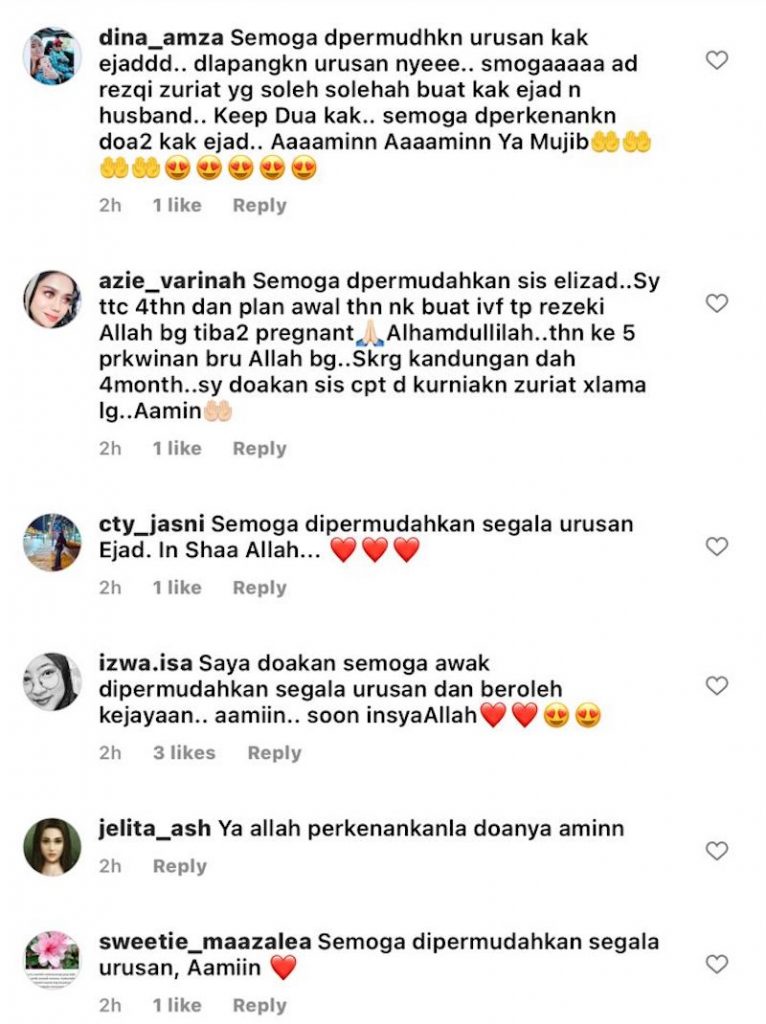View cty_jasni's profile photo
The height and width of the screenshot is (1024, 766).
click(x=52, y=542)
